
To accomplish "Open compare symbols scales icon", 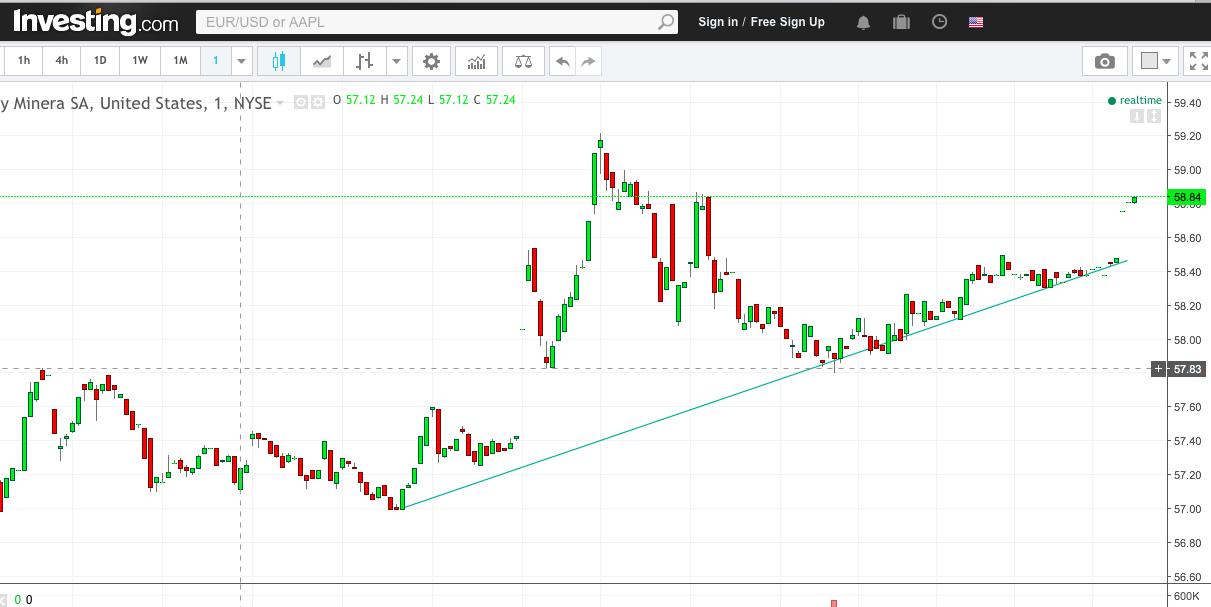I will pos(523,61).
